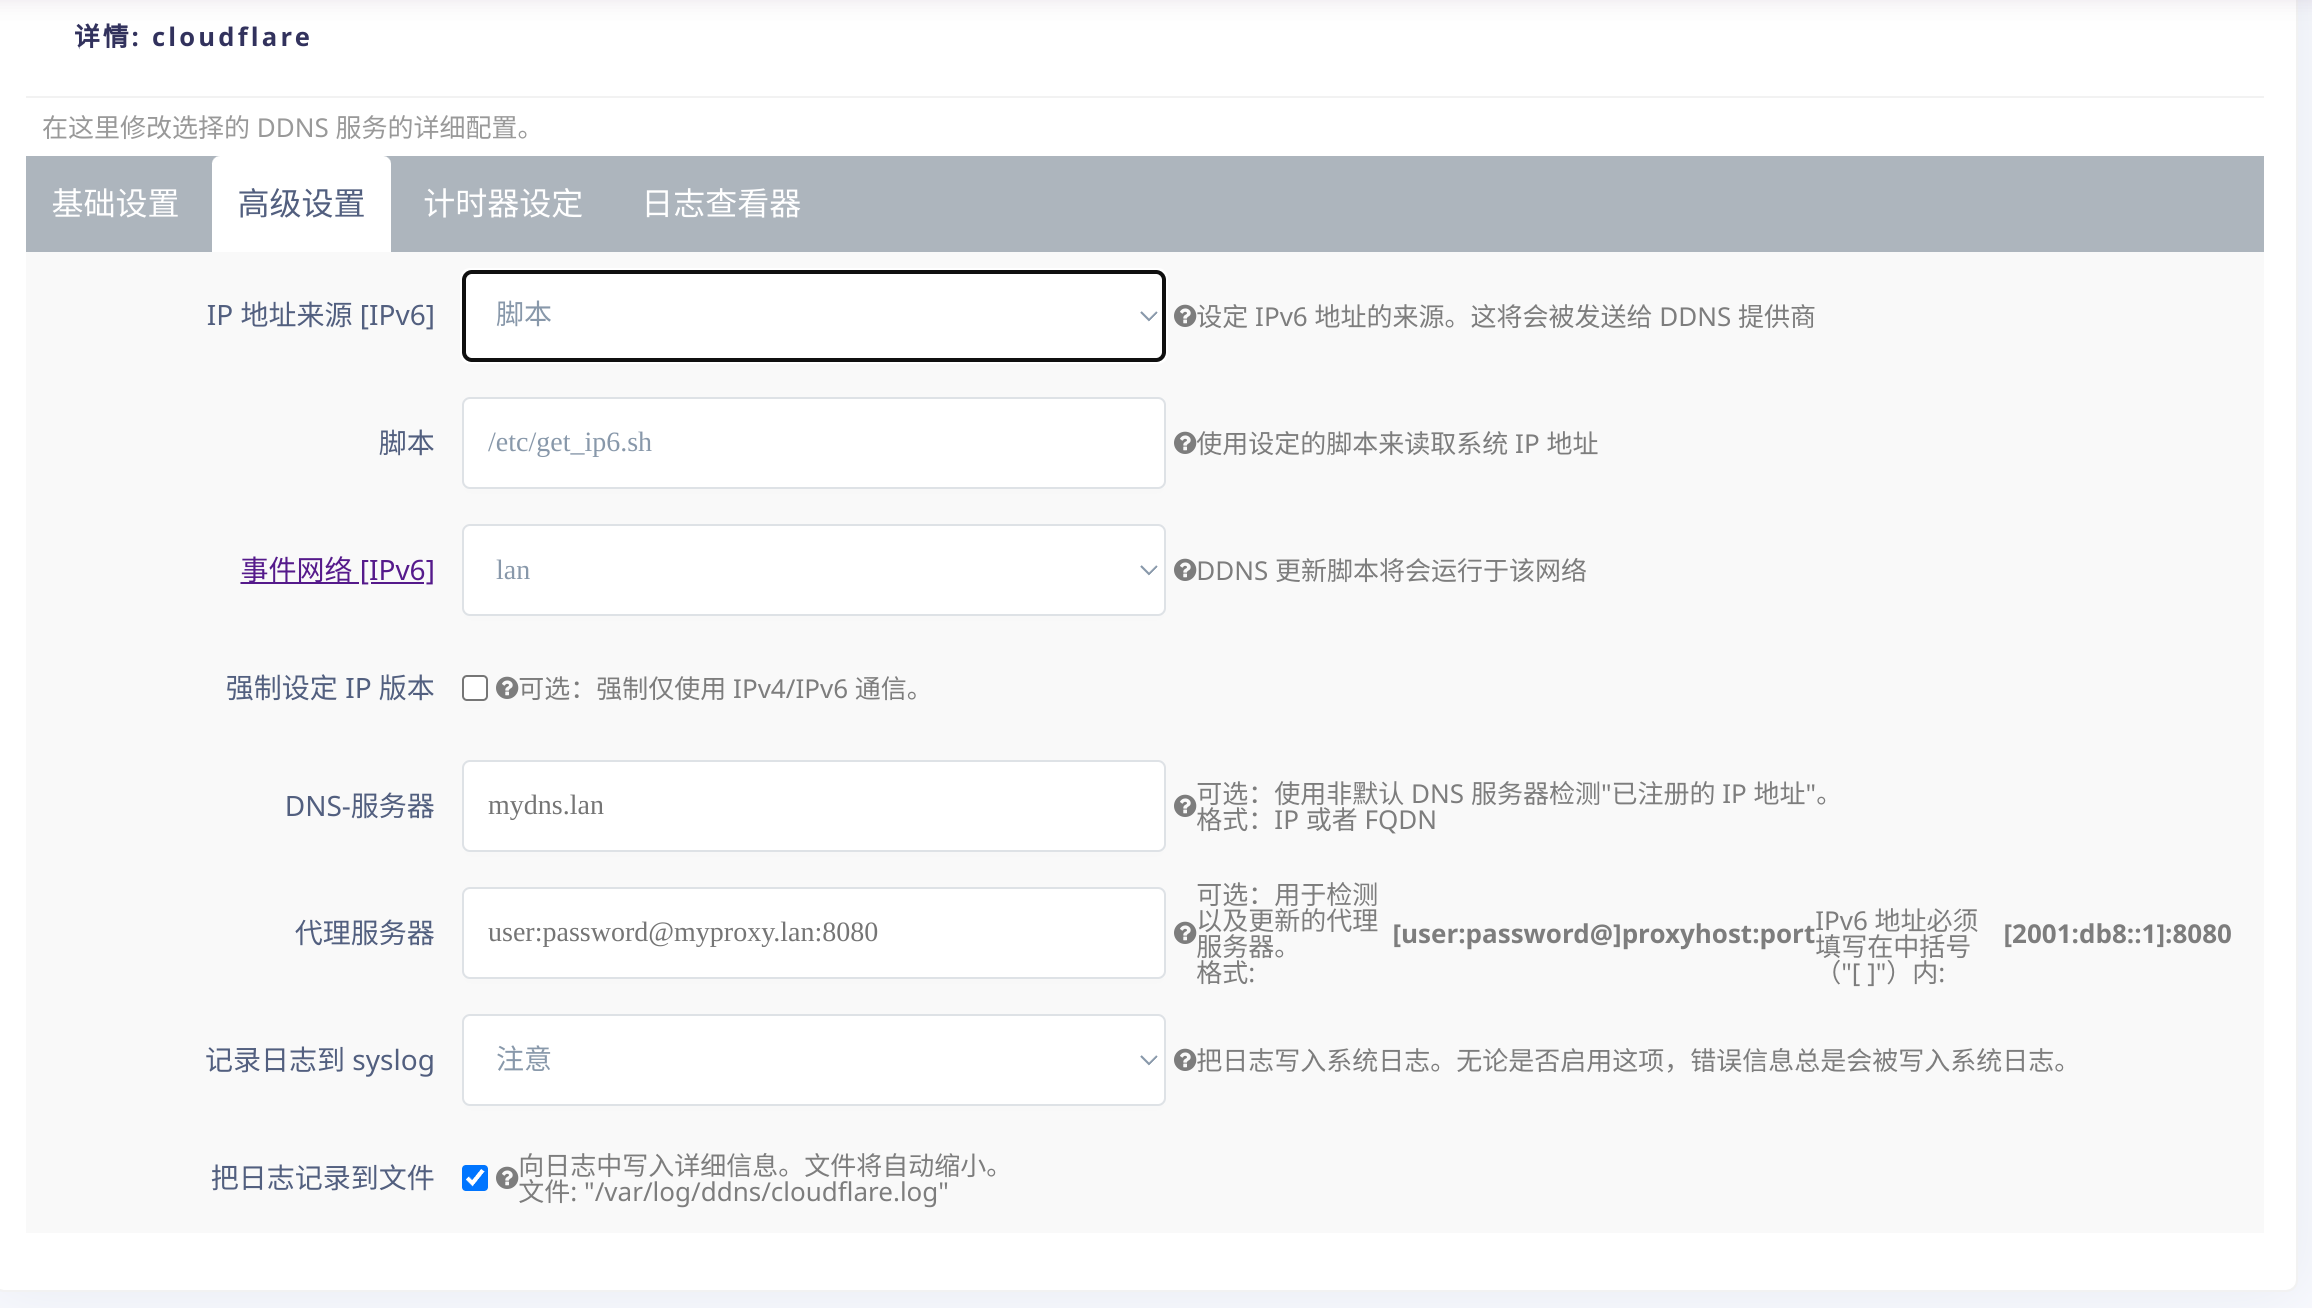Click help icon beside proxy server hint

click(x=1184, y=933)
